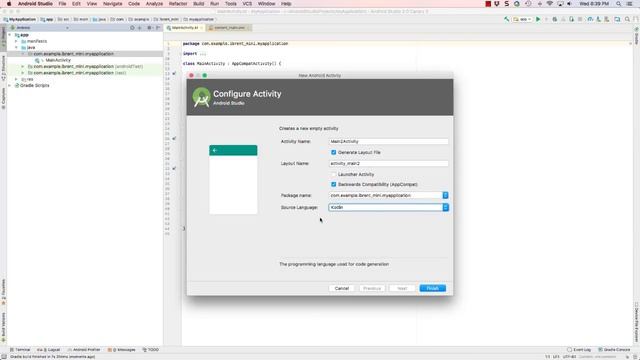The width and height of the screenshot is (640, 360).
Task: Click the Next button
Action: (402, 288)
